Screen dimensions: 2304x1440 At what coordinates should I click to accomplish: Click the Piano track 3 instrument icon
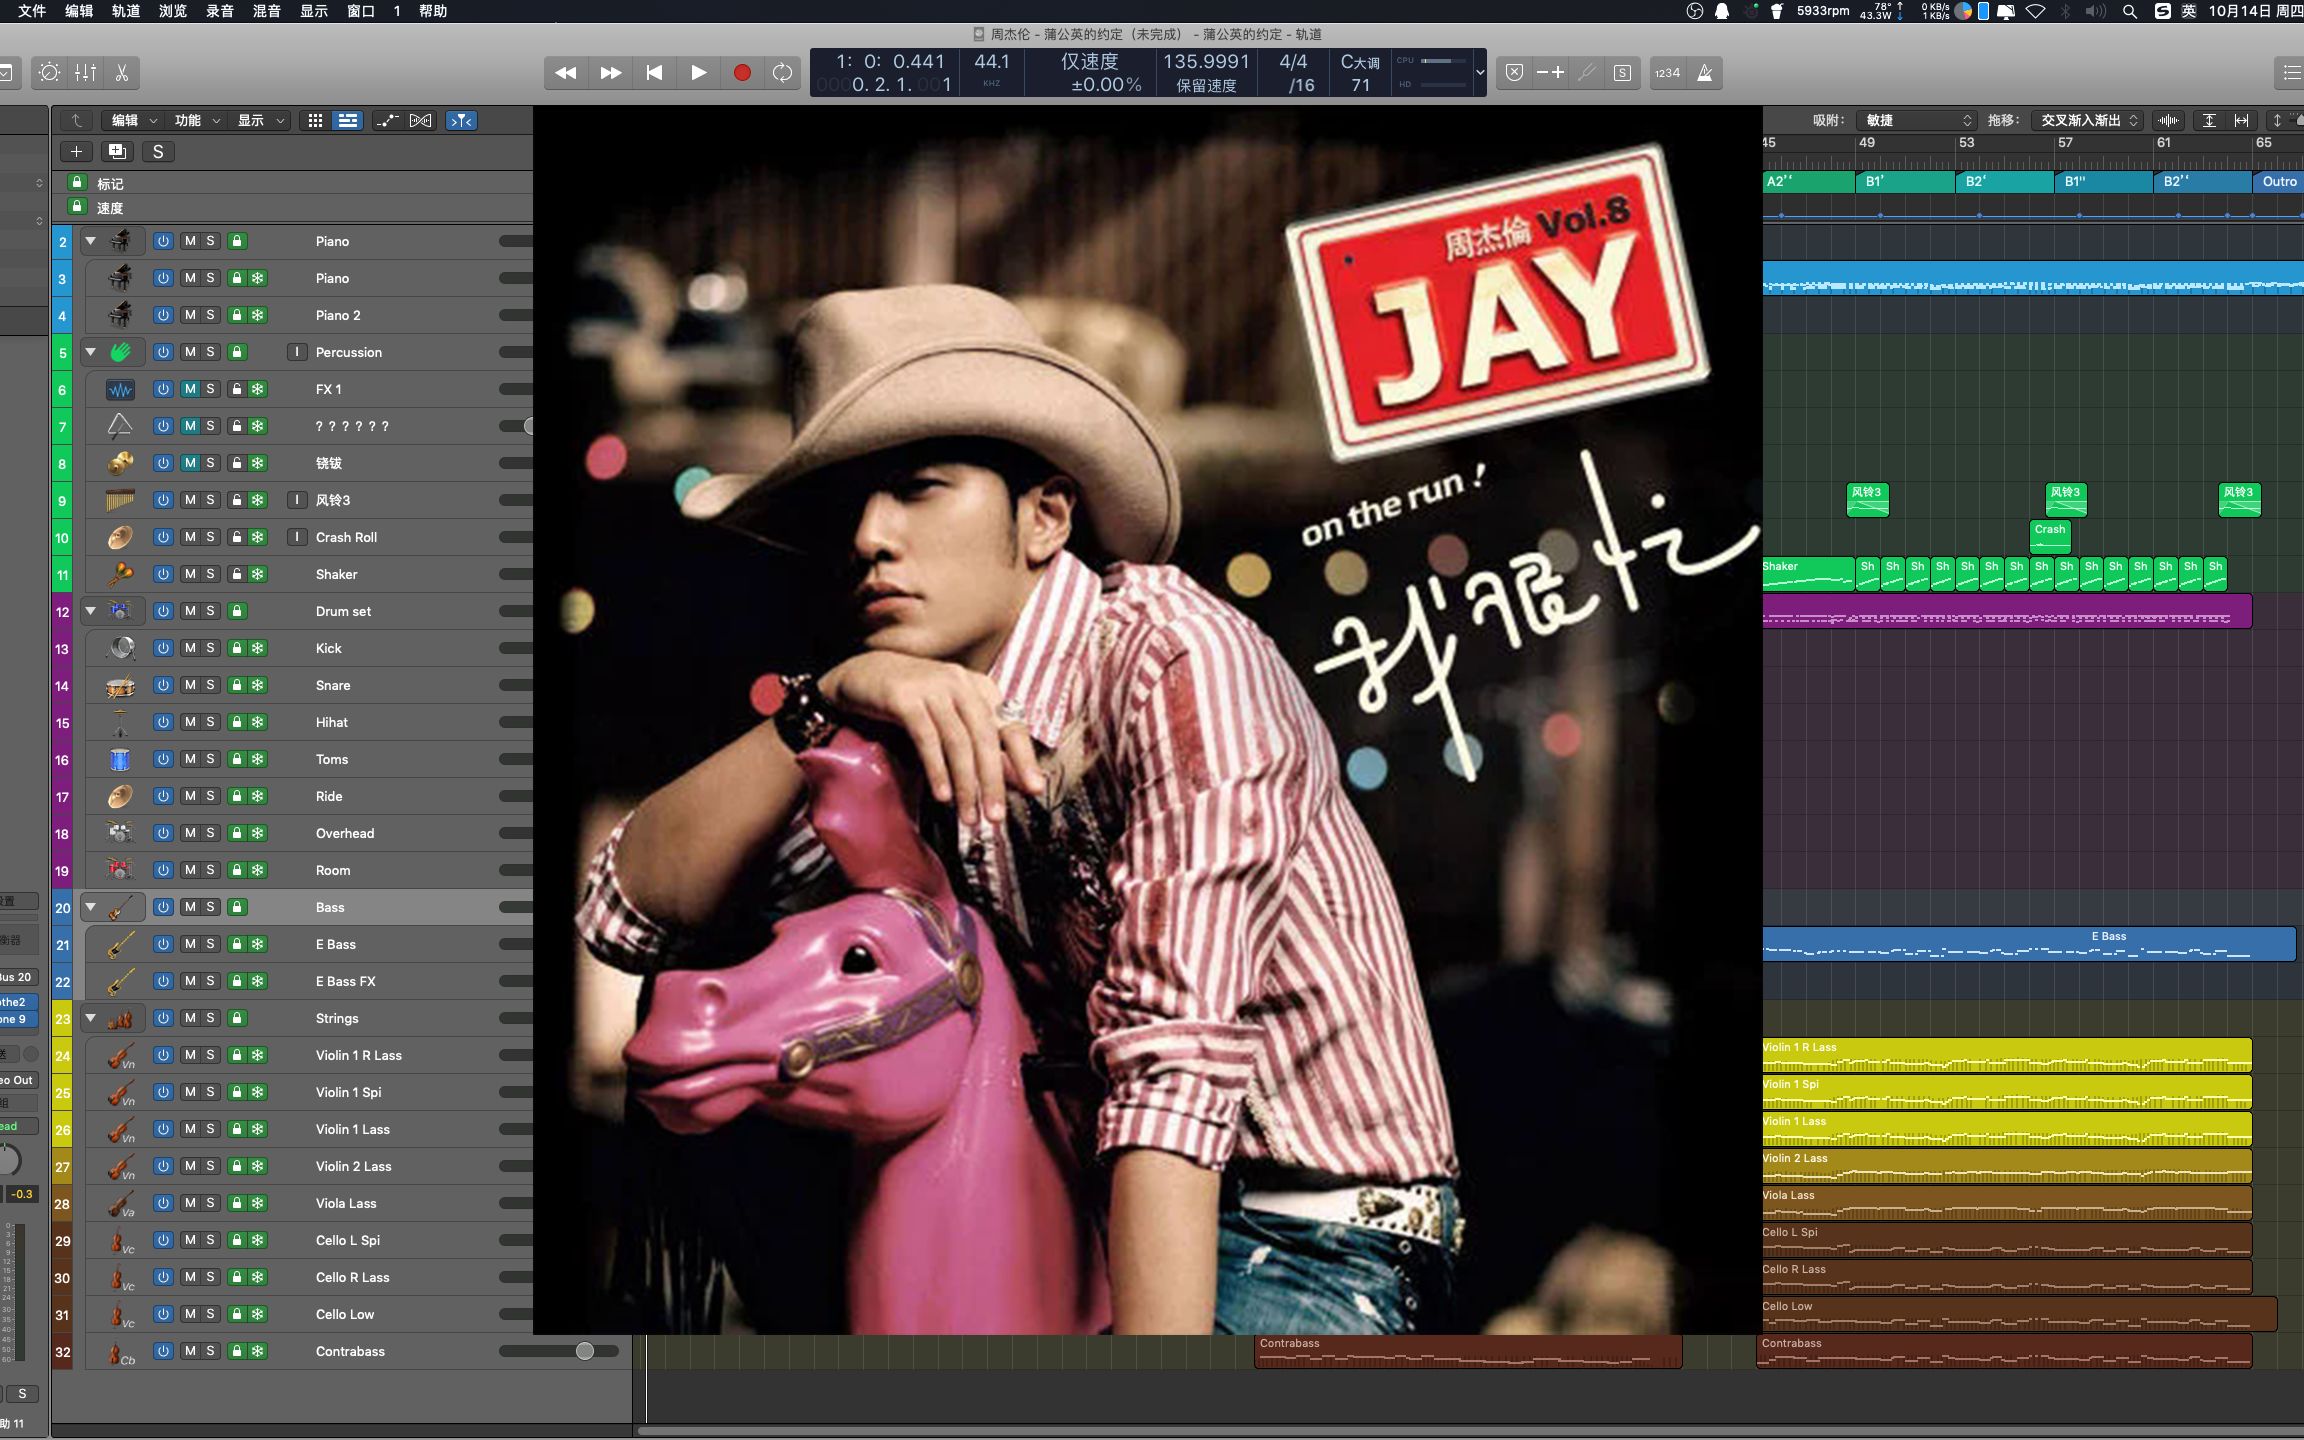(x=120, y=278)
